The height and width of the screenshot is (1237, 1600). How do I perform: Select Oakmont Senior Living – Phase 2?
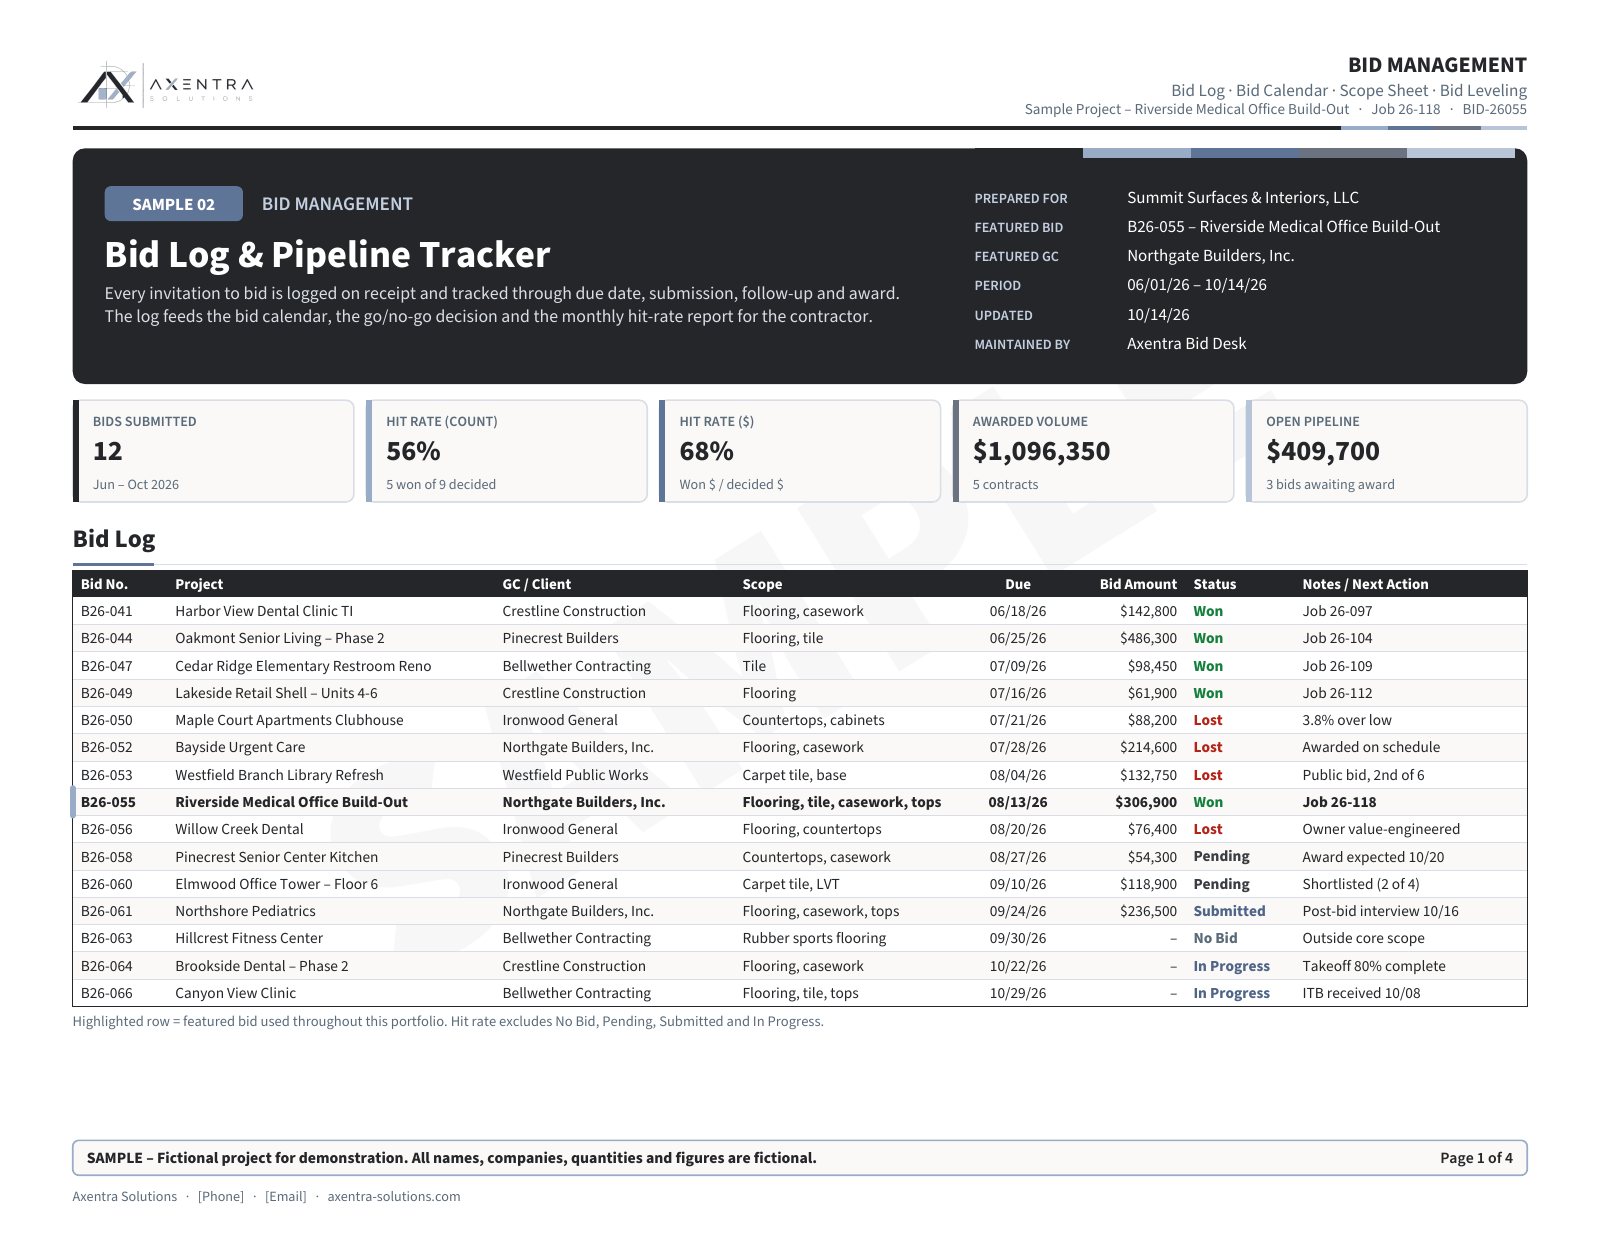280,638
